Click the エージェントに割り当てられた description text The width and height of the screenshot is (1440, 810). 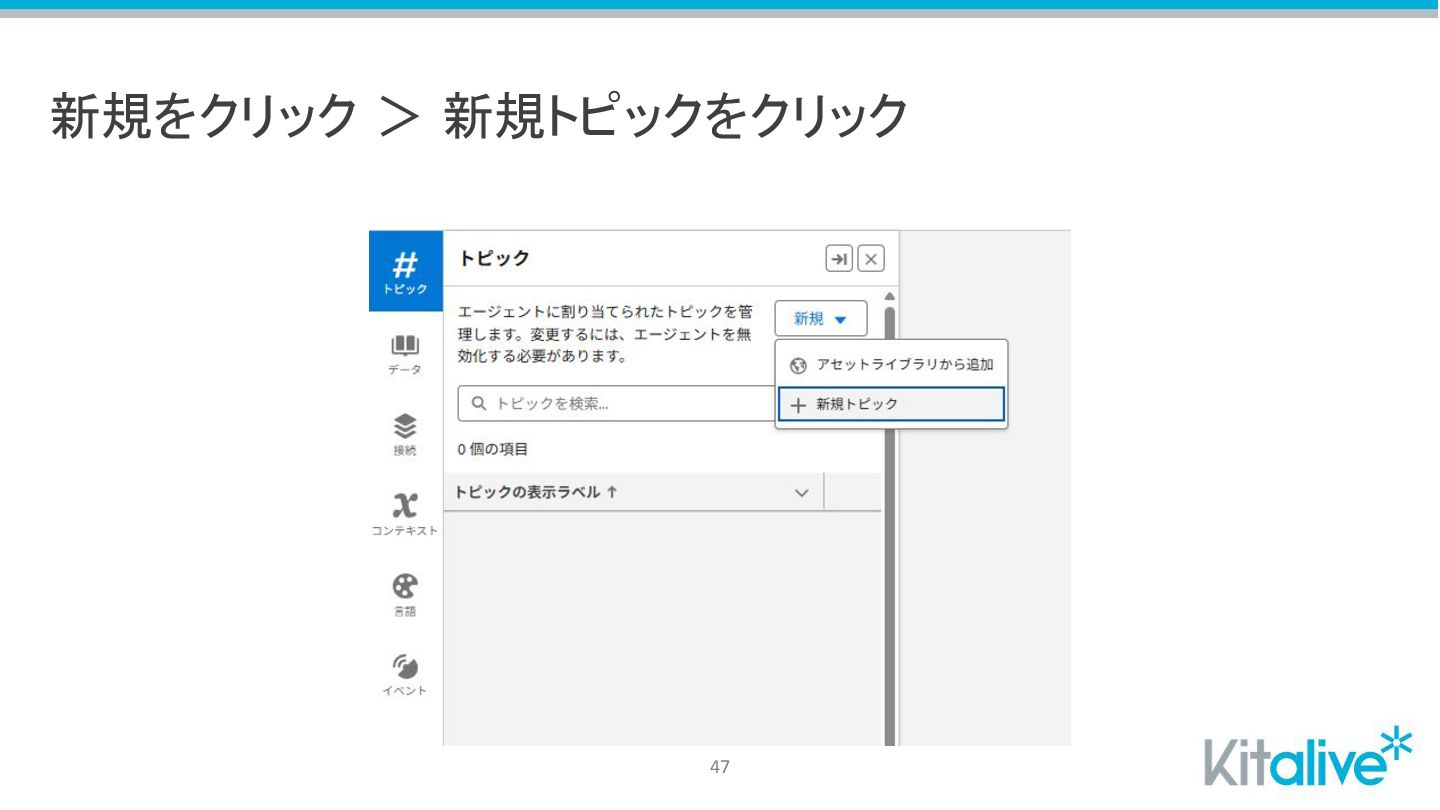click(605, 334)
